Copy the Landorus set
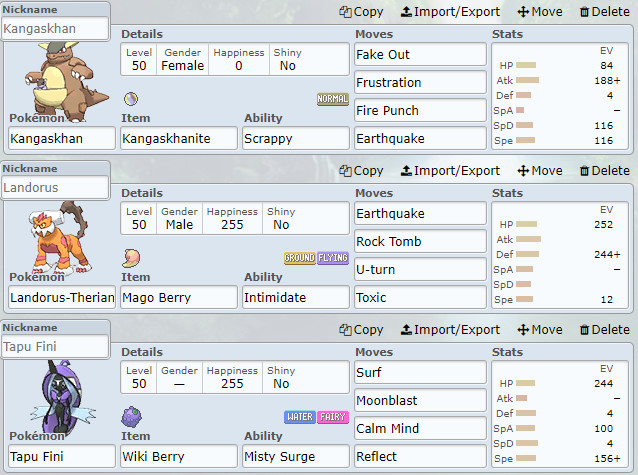The image size is (638, 475). (x=361, y=171)
